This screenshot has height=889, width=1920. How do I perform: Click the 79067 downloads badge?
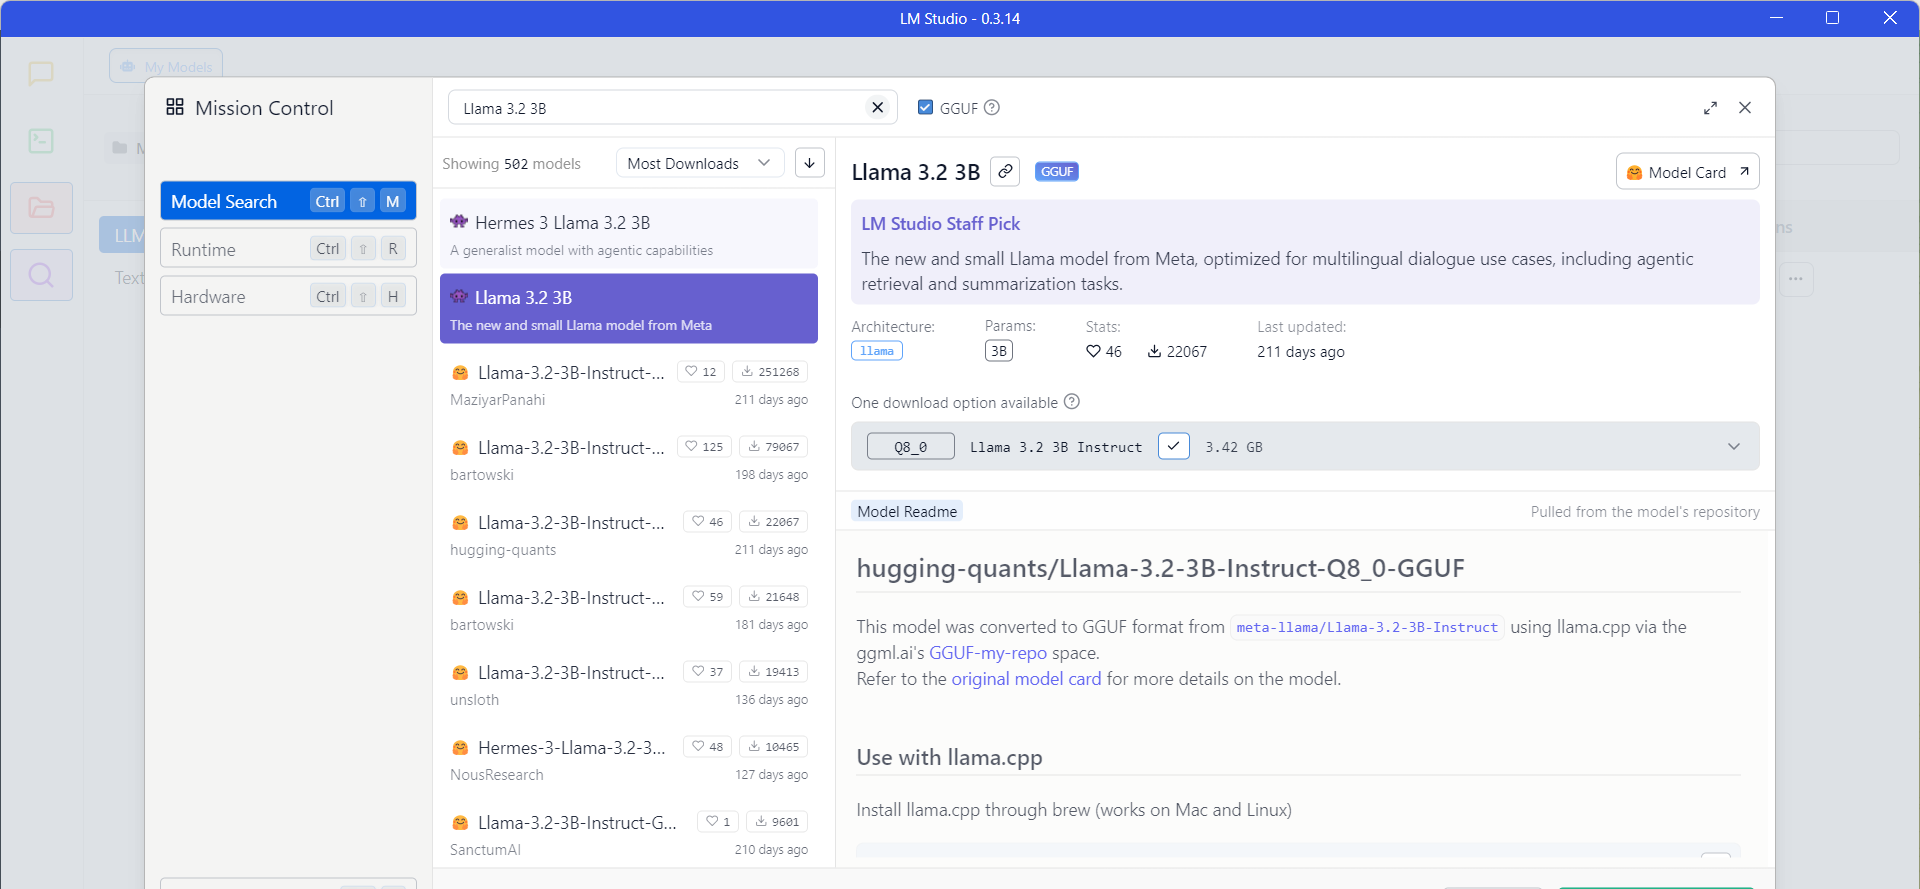point(774,447)
